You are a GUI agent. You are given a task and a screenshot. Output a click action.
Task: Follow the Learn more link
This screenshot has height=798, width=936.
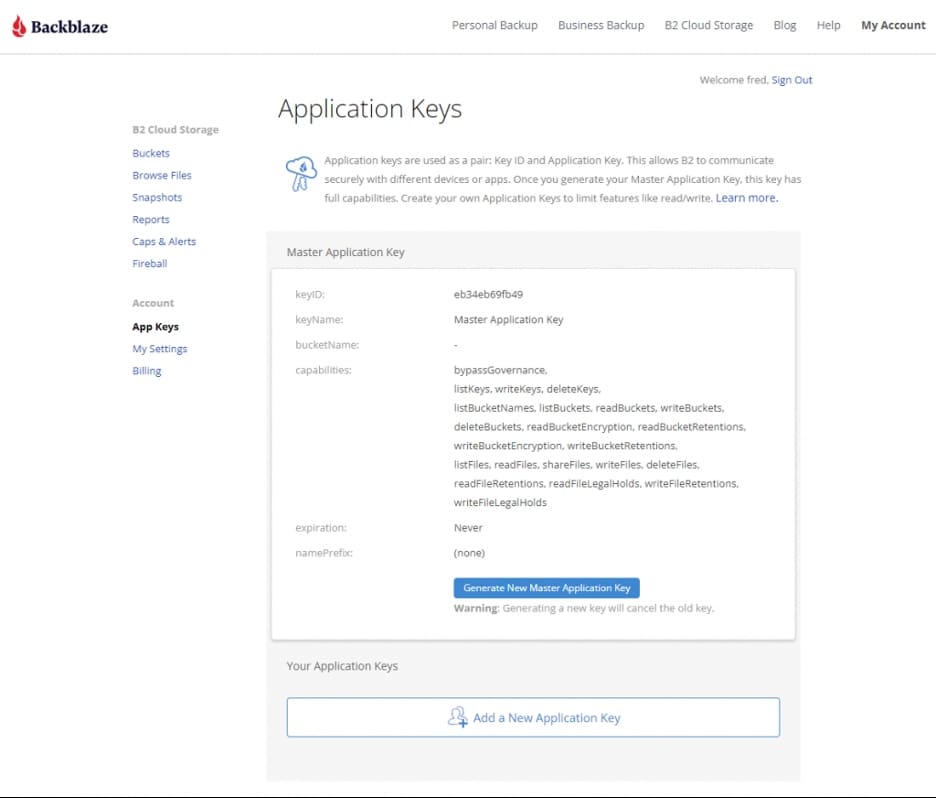tap(746, 198)
